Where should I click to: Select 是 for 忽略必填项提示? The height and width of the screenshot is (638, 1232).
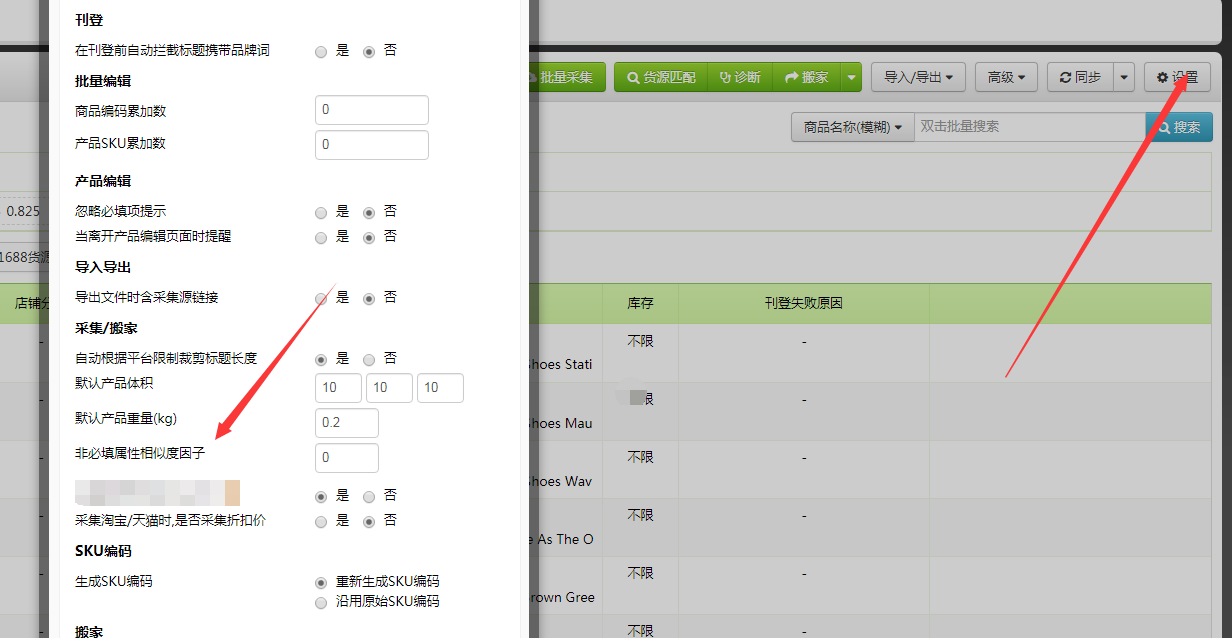pos(321,212)
